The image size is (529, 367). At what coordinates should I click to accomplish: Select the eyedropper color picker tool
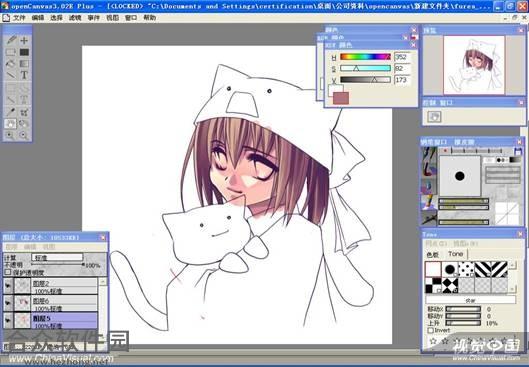point(11,112)
